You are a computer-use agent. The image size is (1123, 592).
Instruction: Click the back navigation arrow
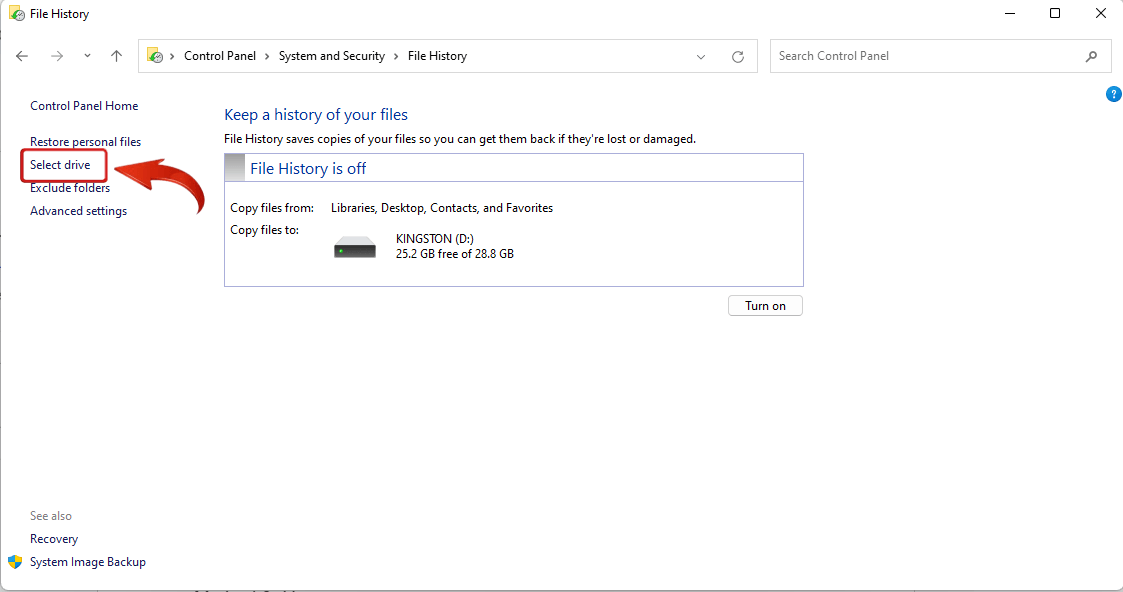[22, 56]
